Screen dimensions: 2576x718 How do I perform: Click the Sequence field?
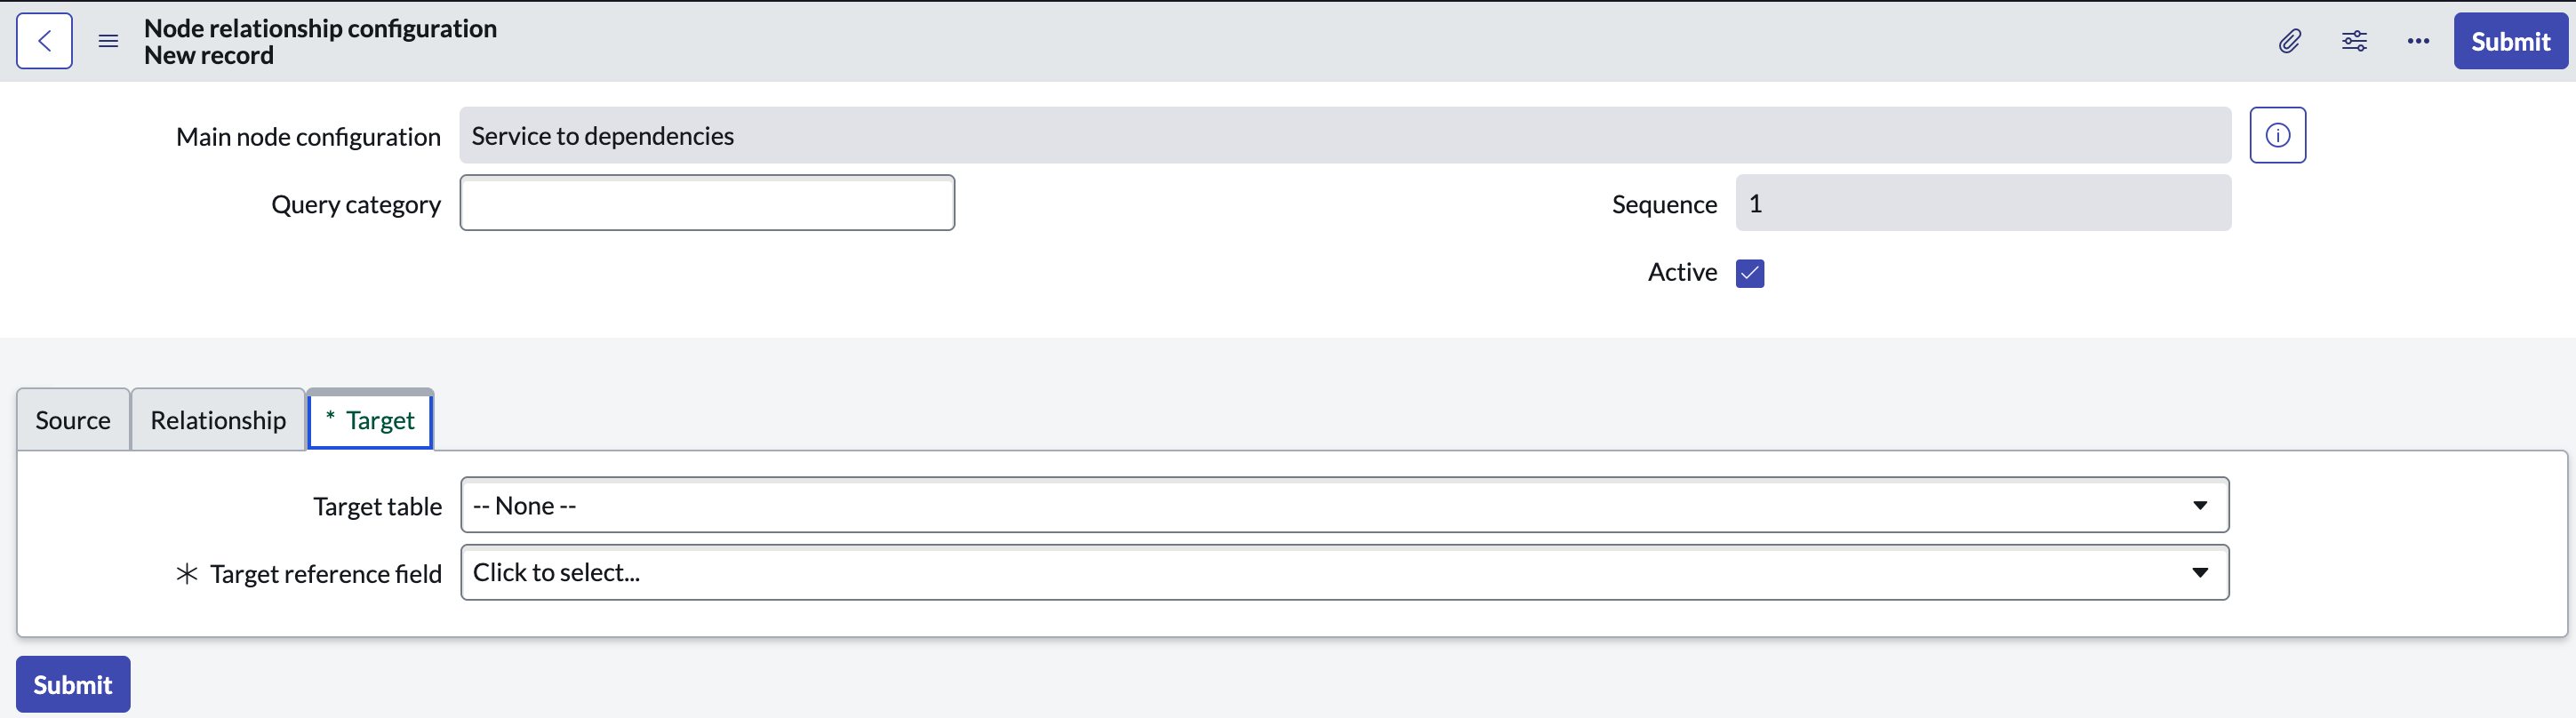[1982, 203]
